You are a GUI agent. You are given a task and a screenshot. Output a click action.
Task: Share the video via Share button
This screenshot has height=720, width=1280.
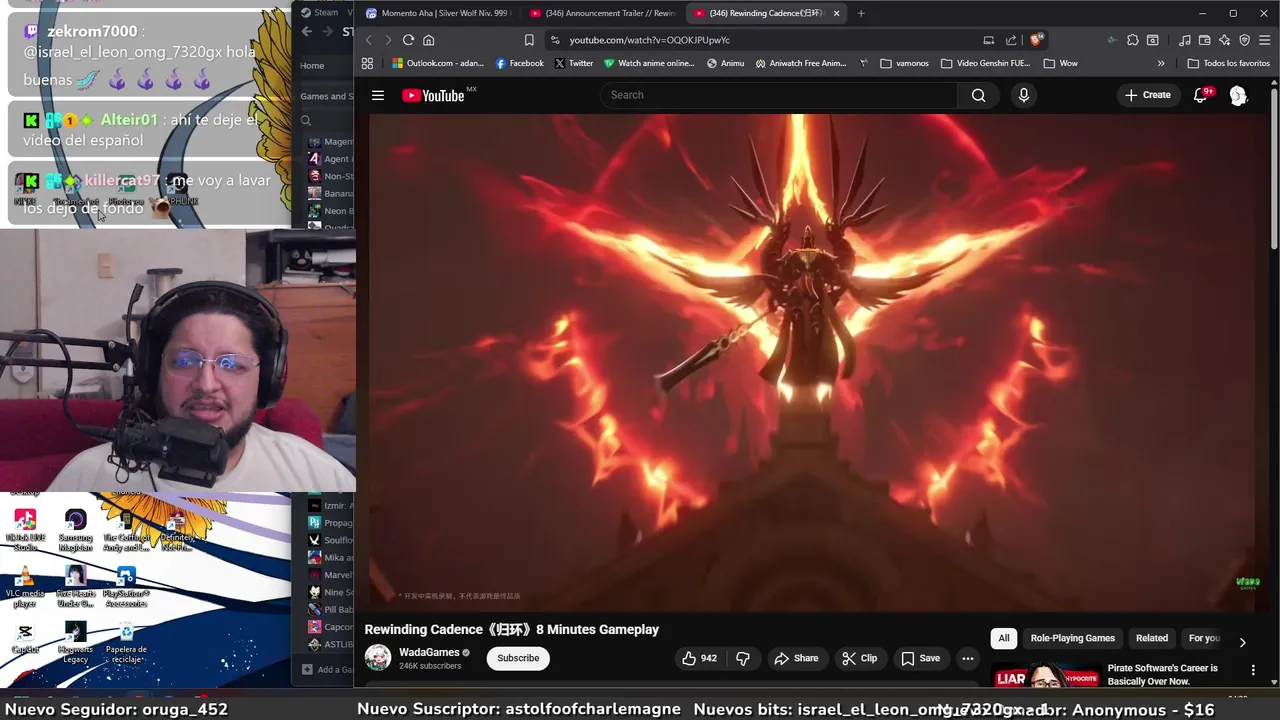click(796, 658)
